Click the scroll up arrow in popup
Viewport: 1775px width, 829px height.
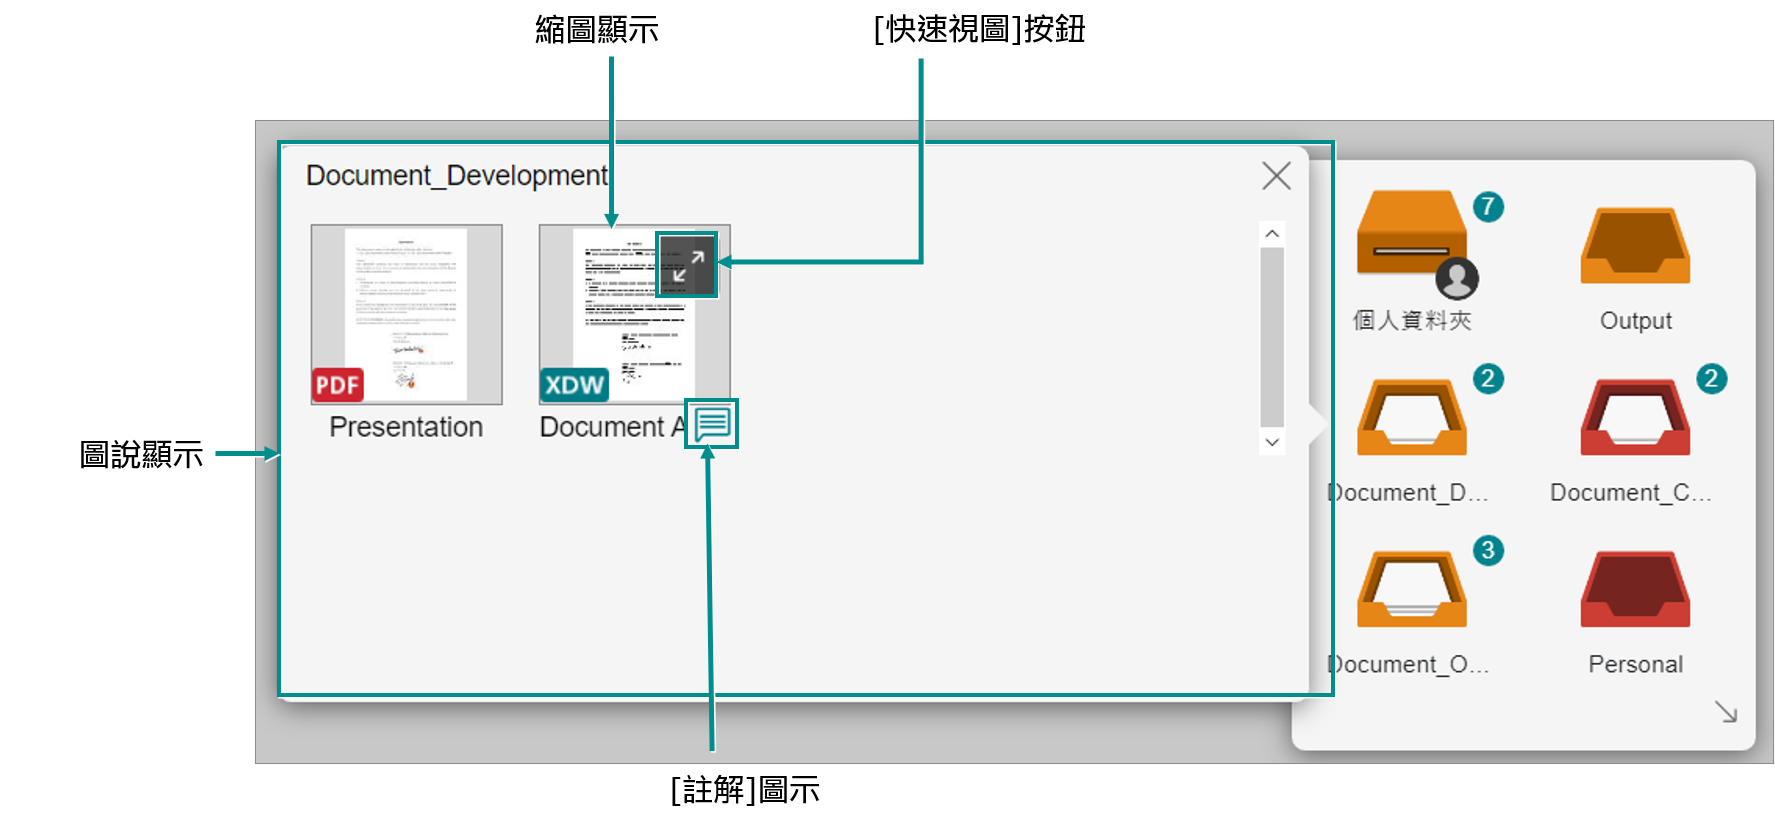tap(1272, 234)
